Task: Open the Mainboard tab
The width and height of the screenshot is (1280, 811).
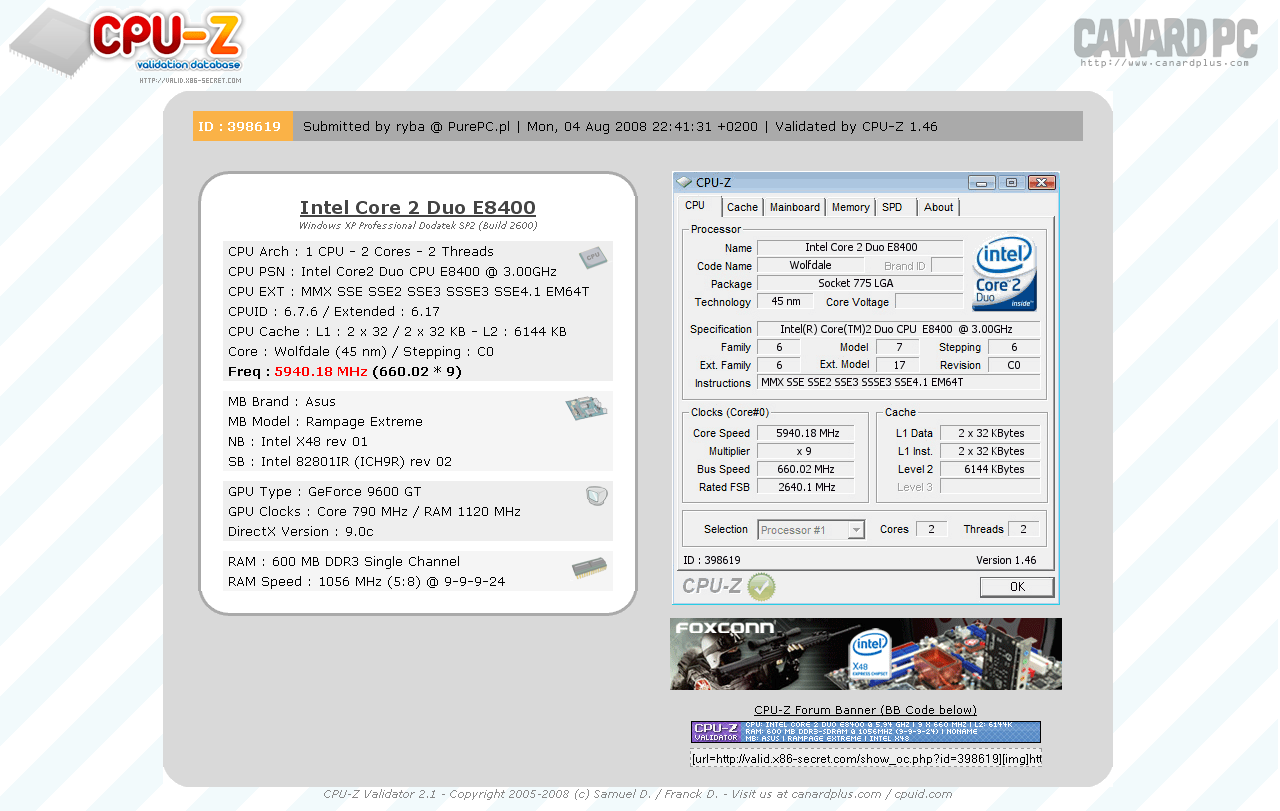Action: pos(794,207)
